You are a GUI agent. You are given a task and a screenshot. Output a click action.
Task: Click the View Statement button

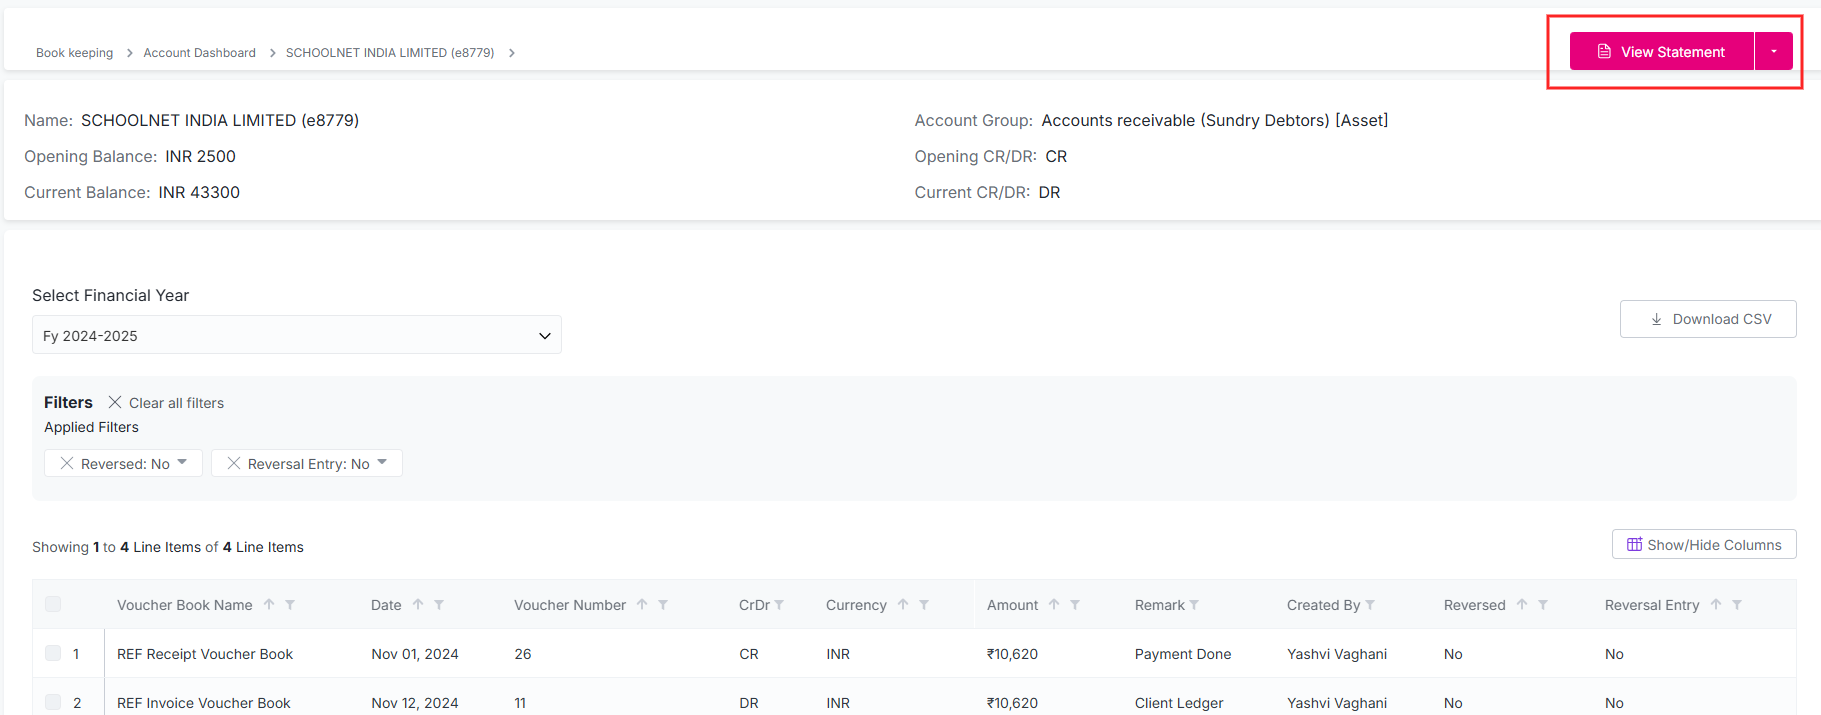(1662, 51)
